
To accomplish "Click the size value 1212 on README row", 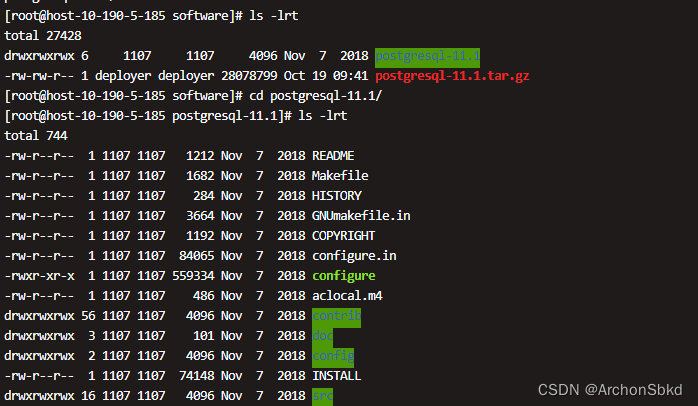I will (x=200, y=156).
